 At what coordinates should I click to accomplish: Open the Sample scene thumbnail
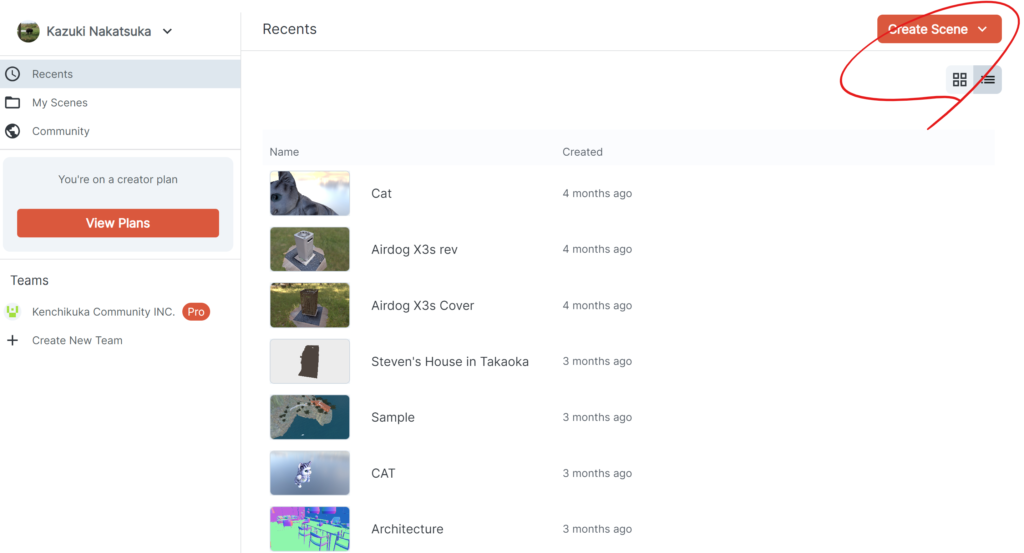click(310, 417)
